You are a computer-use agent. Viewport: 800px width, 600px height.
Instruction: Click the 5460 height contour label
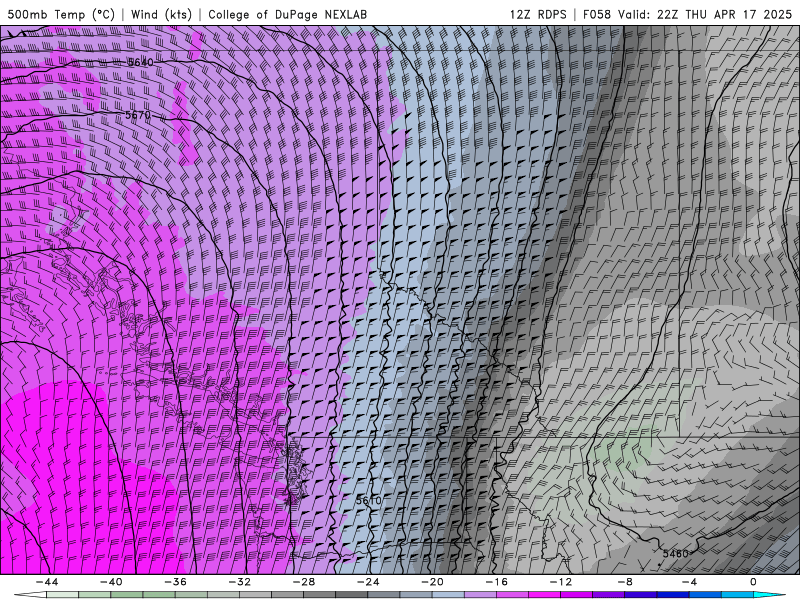coord(676,554)
